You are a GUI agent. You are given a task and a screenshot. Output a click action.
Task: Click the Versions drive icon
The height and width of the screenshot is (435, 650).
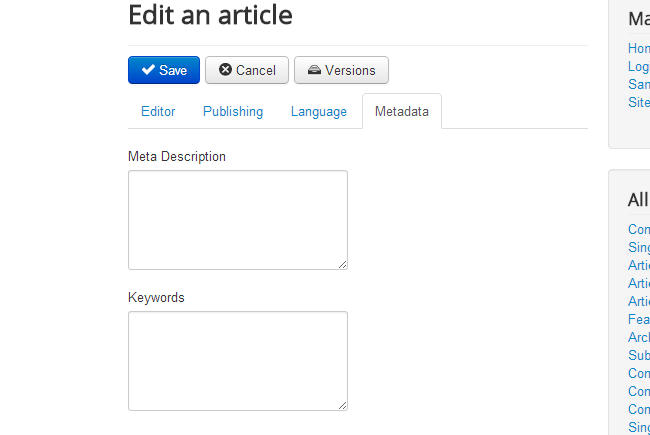[x=314, y=70]
